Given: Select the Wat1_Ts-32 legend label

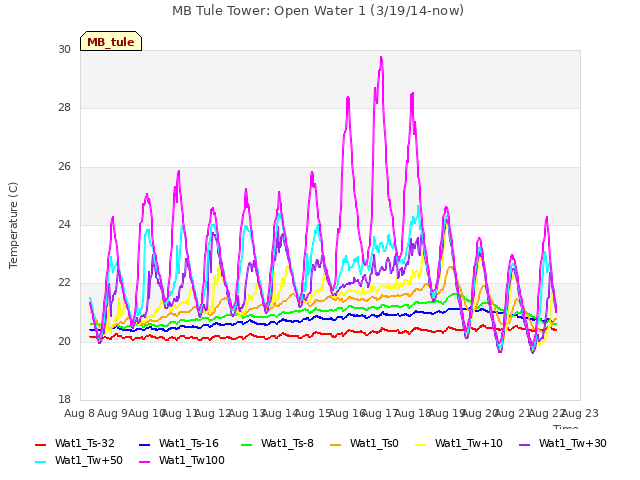Looking at the screenshot, I should (x=84, y=443).
